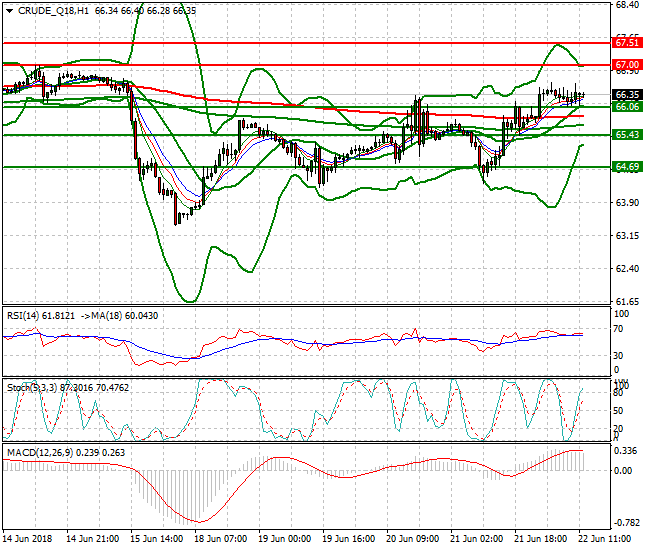650x550 pixels.
Task: Select the red 67.51 resistance line label
Action: [x=627, y=42]
